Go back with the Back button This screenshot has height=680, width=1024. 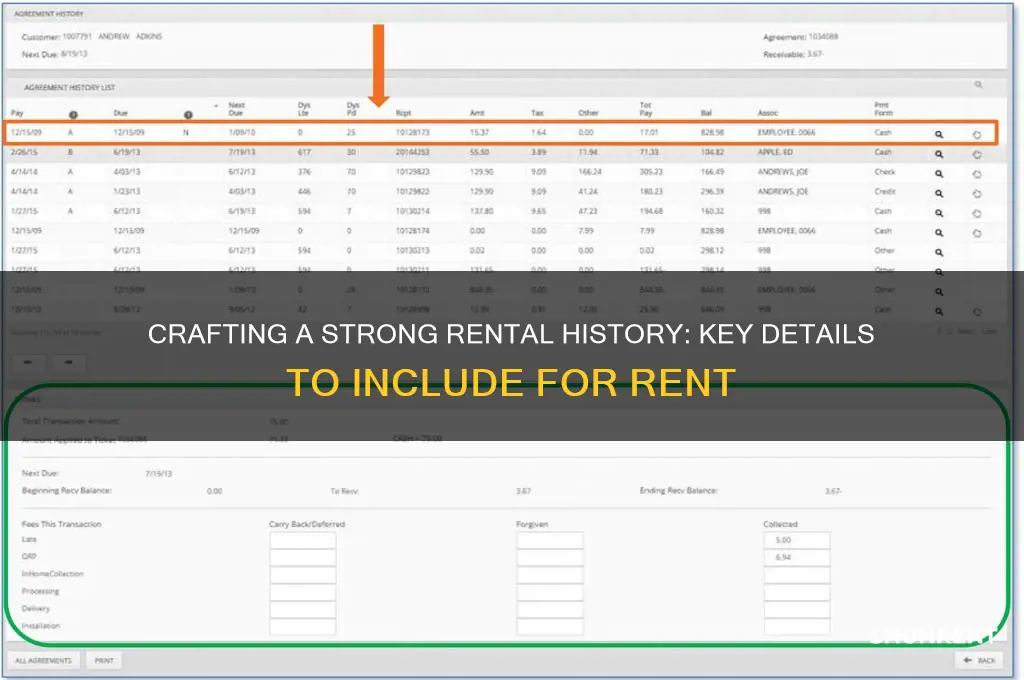(x=979, y=660)
